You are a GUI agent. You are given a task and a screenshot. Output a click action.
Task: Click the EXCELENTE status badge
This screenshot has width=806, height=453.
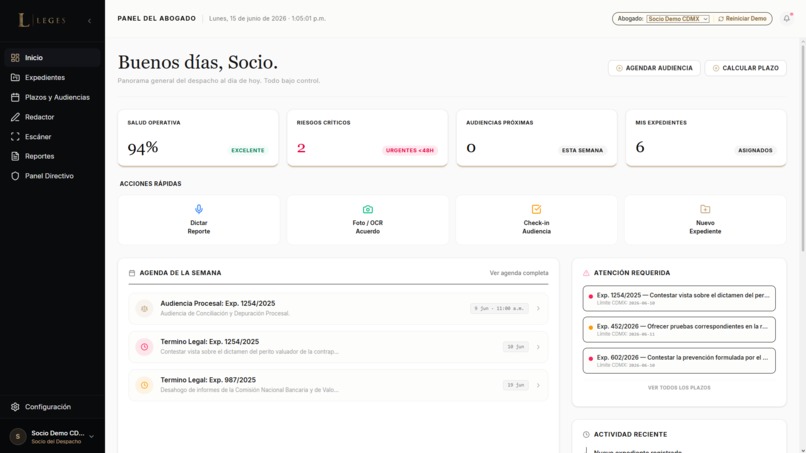(248, 151)
